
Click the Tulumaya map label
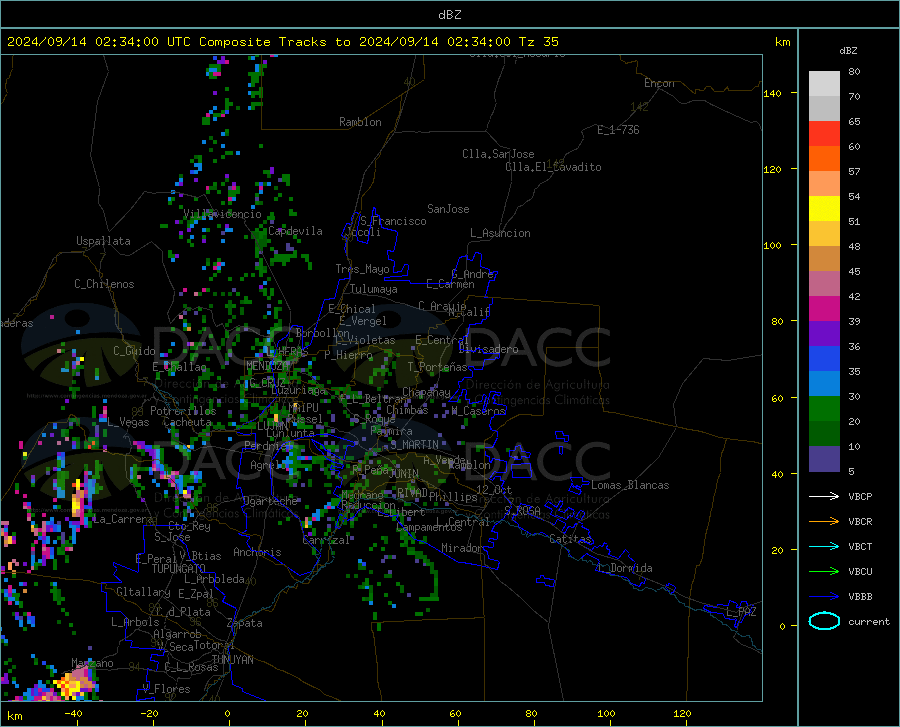pyautogui.click(x=374, y=289)
